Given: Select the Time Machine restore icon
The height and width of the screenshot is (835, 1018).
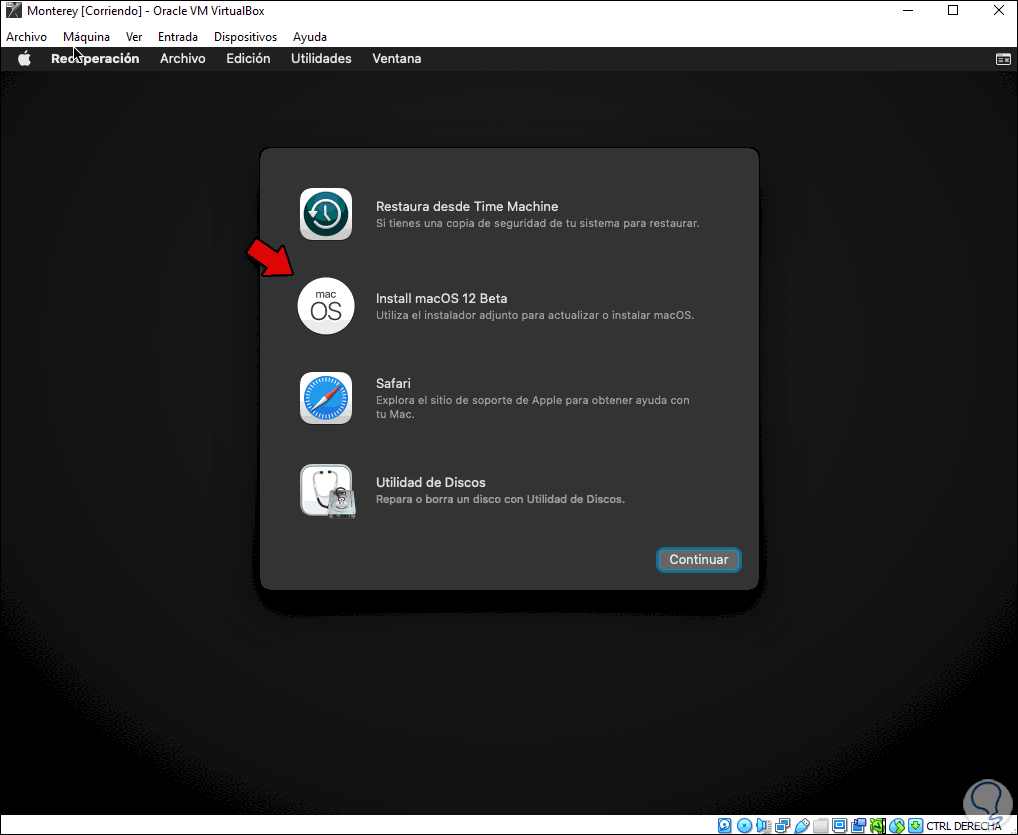Looking at the screenshot, I should point(326,214).
